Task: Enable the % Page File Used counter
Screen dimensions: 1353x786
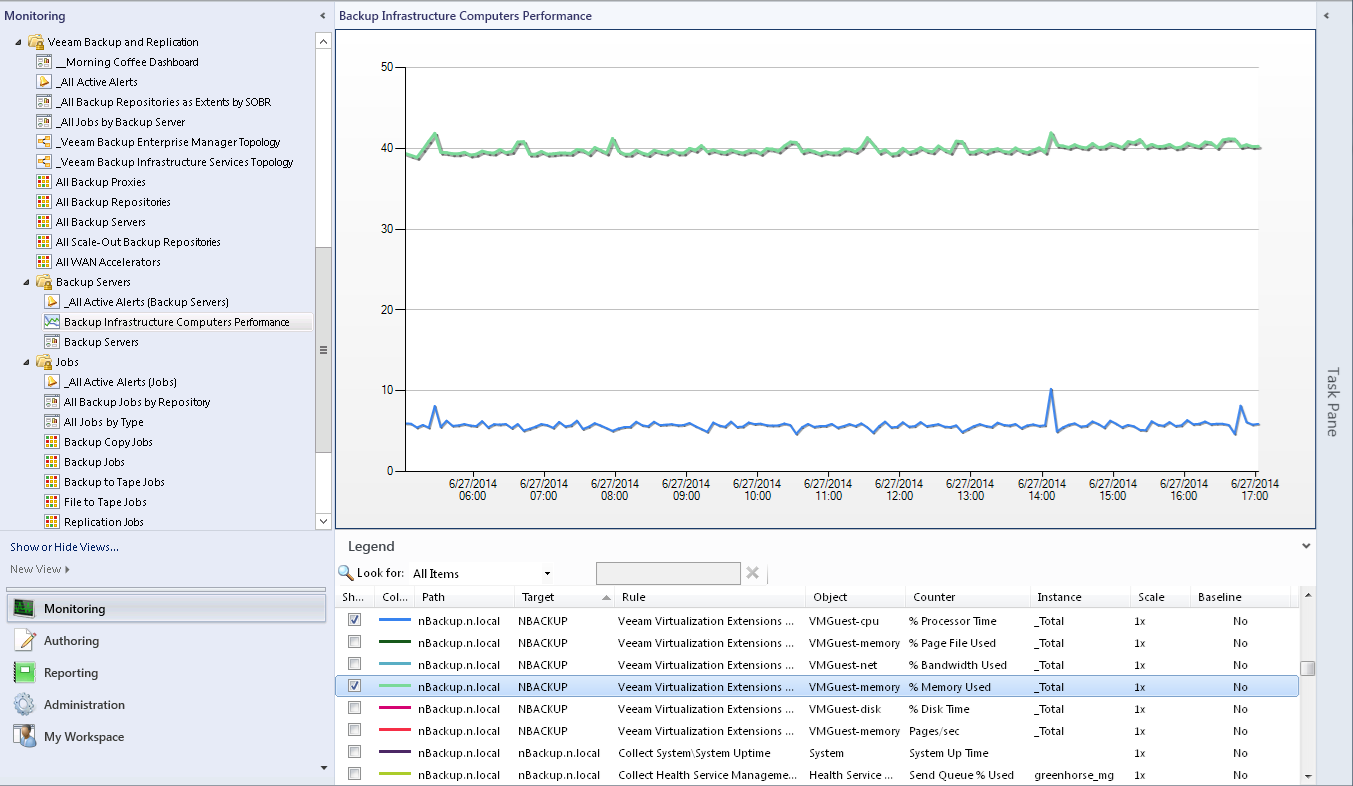Action: pos(354,642)
